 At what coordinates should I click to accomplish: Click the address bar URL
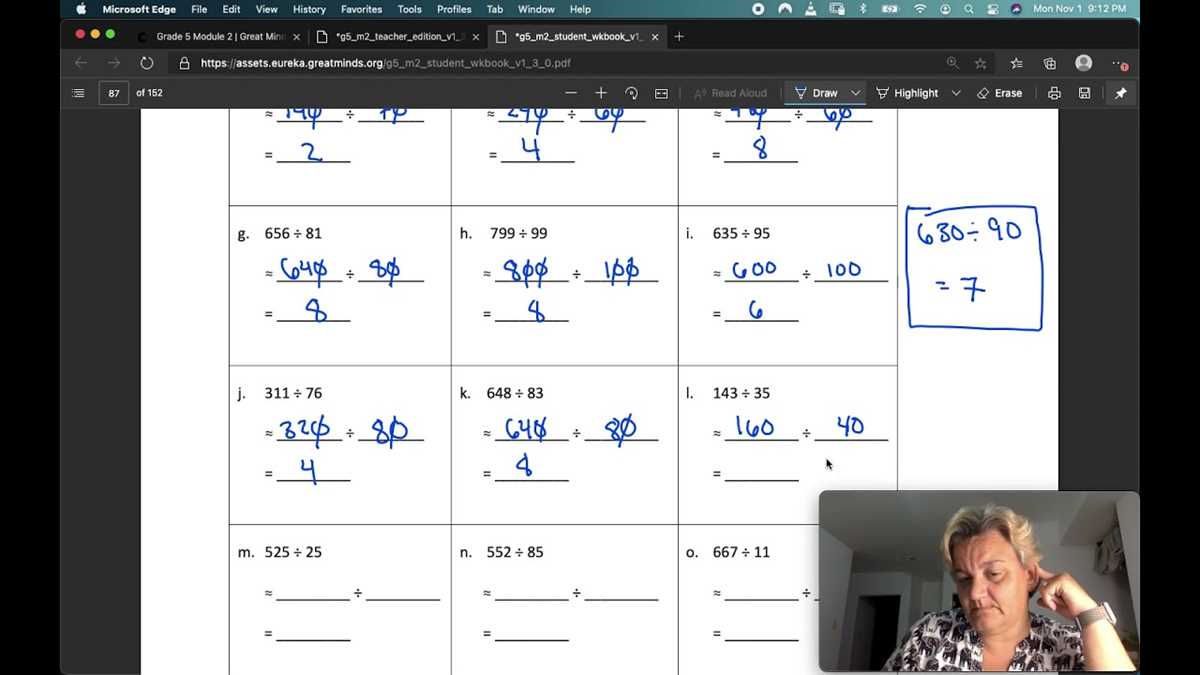tap(386, 63)
